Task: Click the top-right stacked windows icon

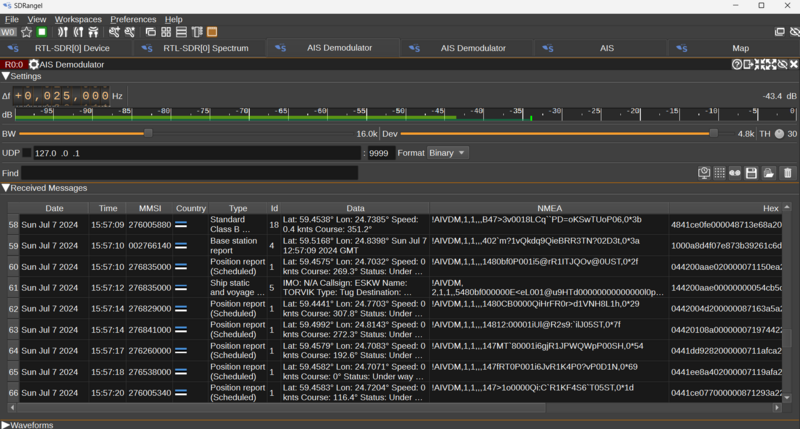Action: pos(780,32)
